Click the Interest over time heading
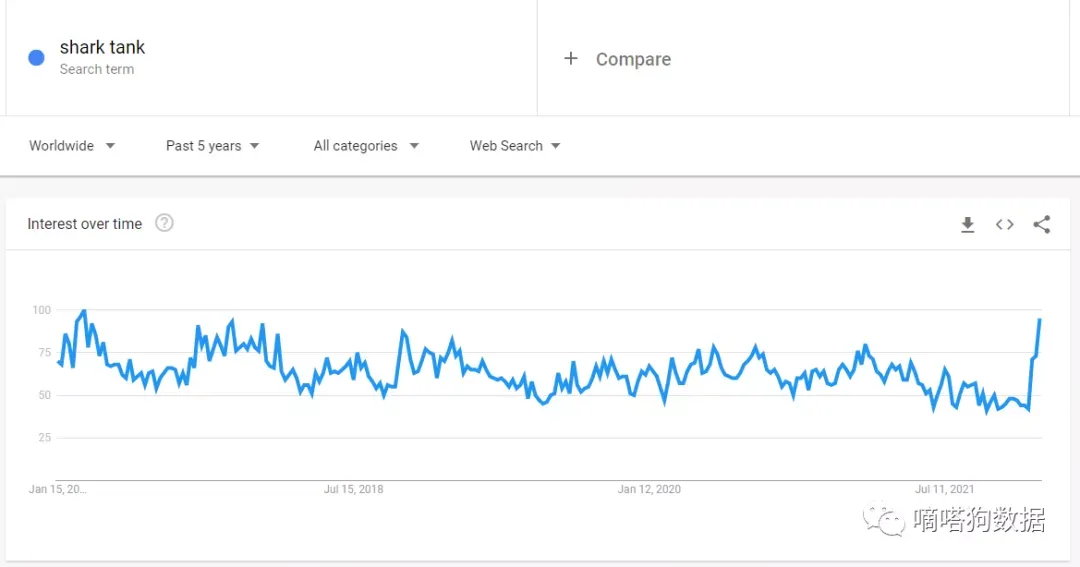 tap(85, 224)
